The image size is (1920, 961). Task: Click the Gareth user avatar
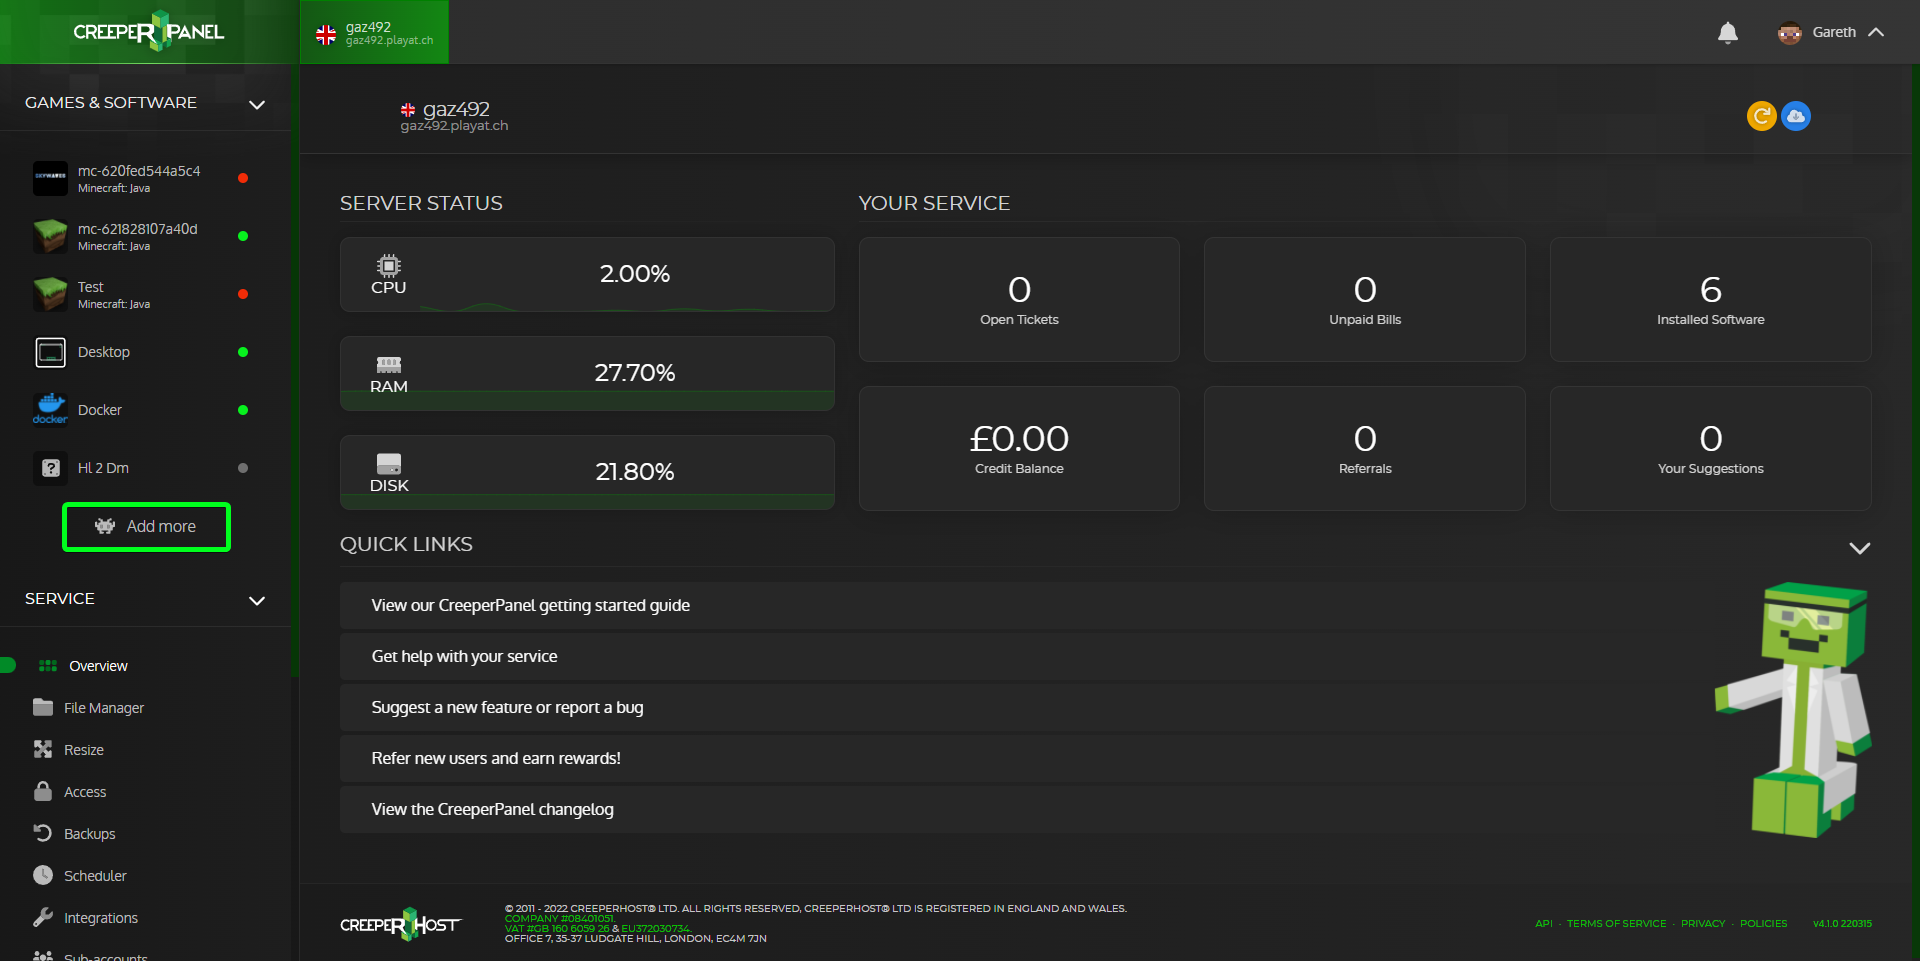pos(1789,32)
